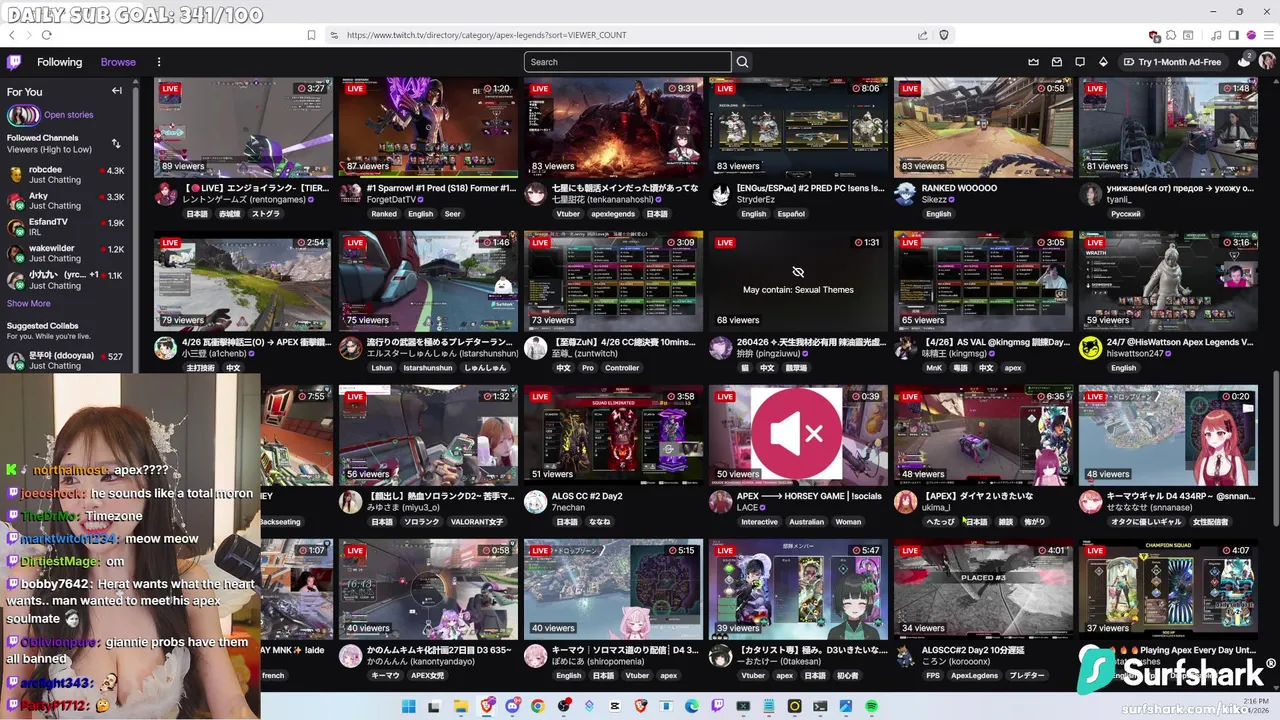Click the share page icon in address bar
The width and height of the screenshot is (1280, 720).
coord(922,35)
